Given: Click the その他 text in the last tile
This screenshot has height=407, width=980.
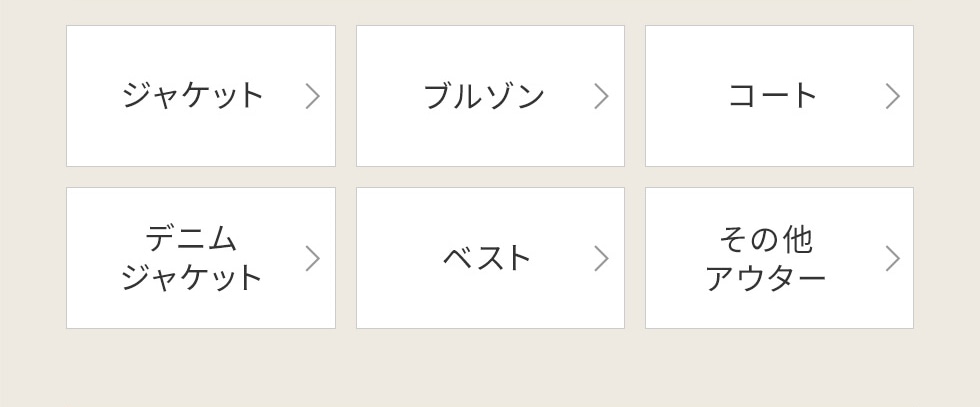Looking at the screenshot, I should 765,240.
